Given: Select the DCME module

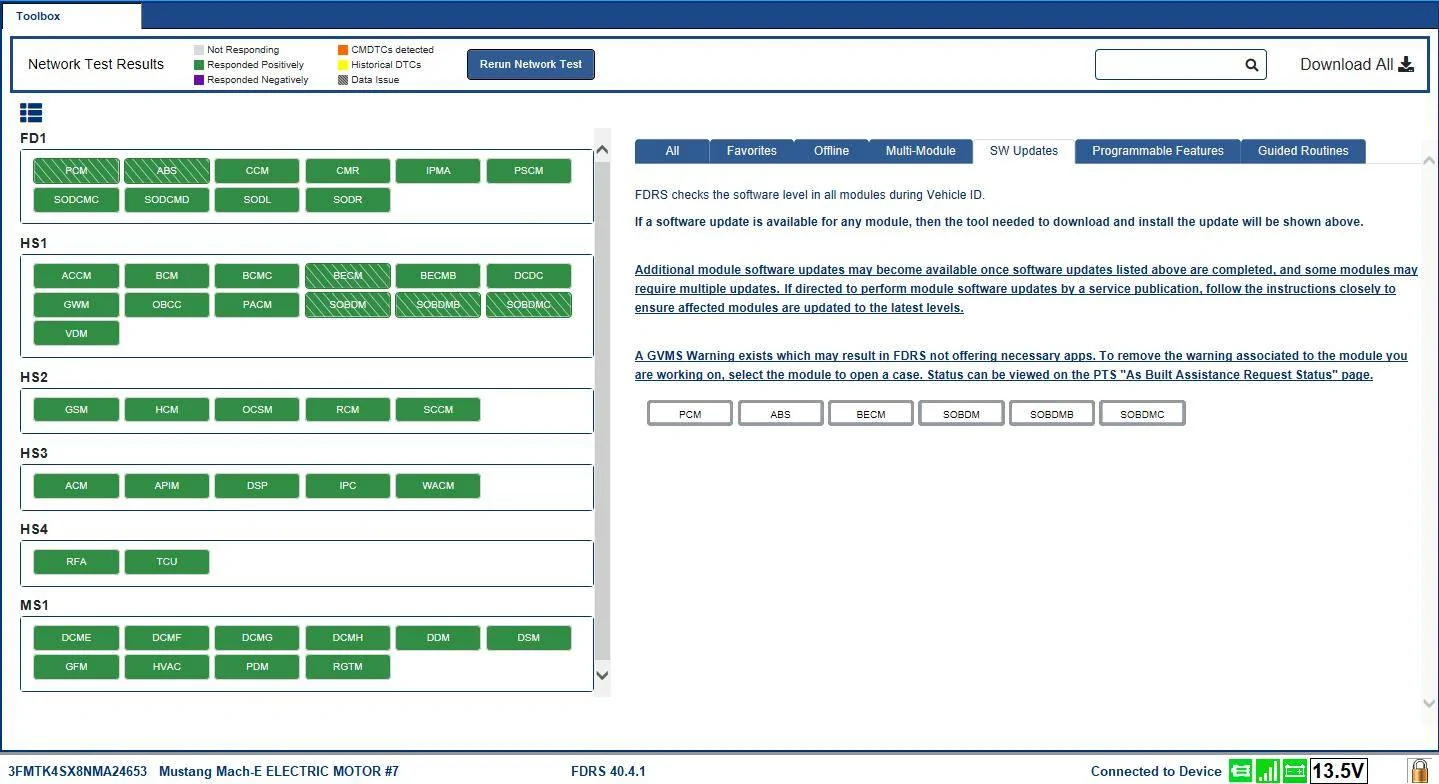Looking at the screenshot, I should (x=76, y=638).
